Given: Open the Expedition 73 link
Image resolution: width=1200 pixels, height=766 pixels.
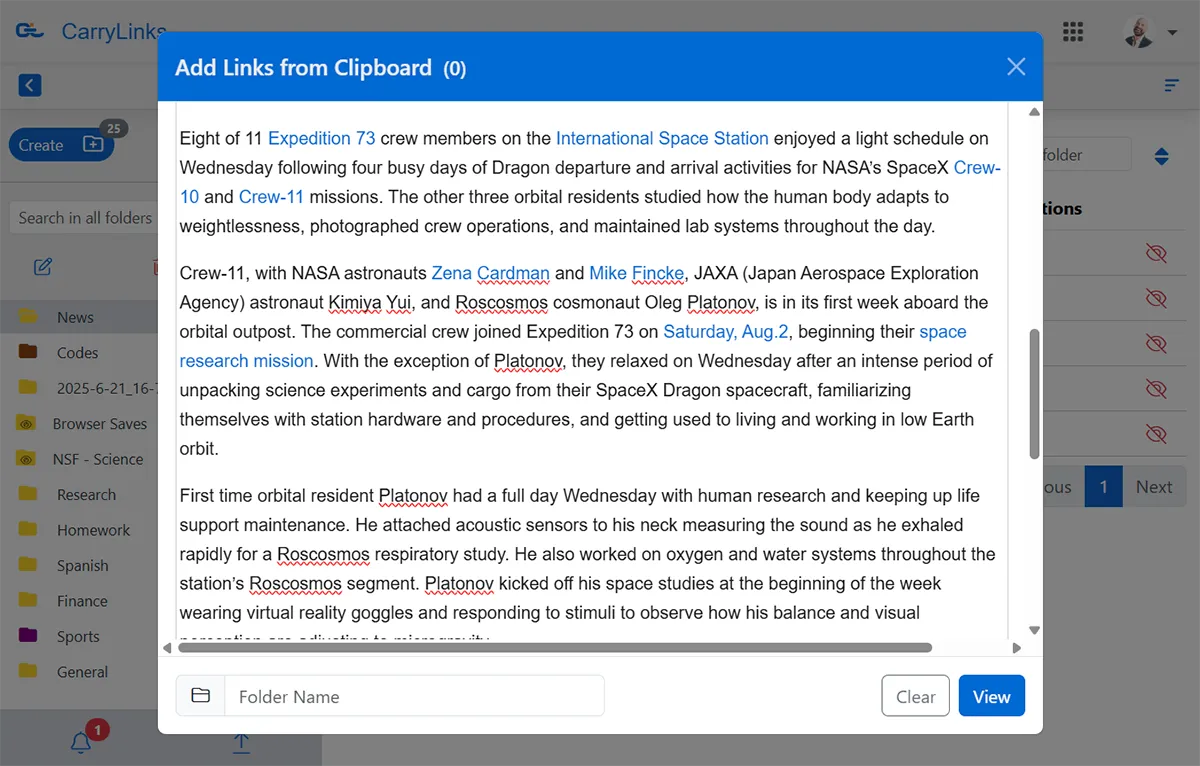Looking at the screenshot, I should coord(322,138).
